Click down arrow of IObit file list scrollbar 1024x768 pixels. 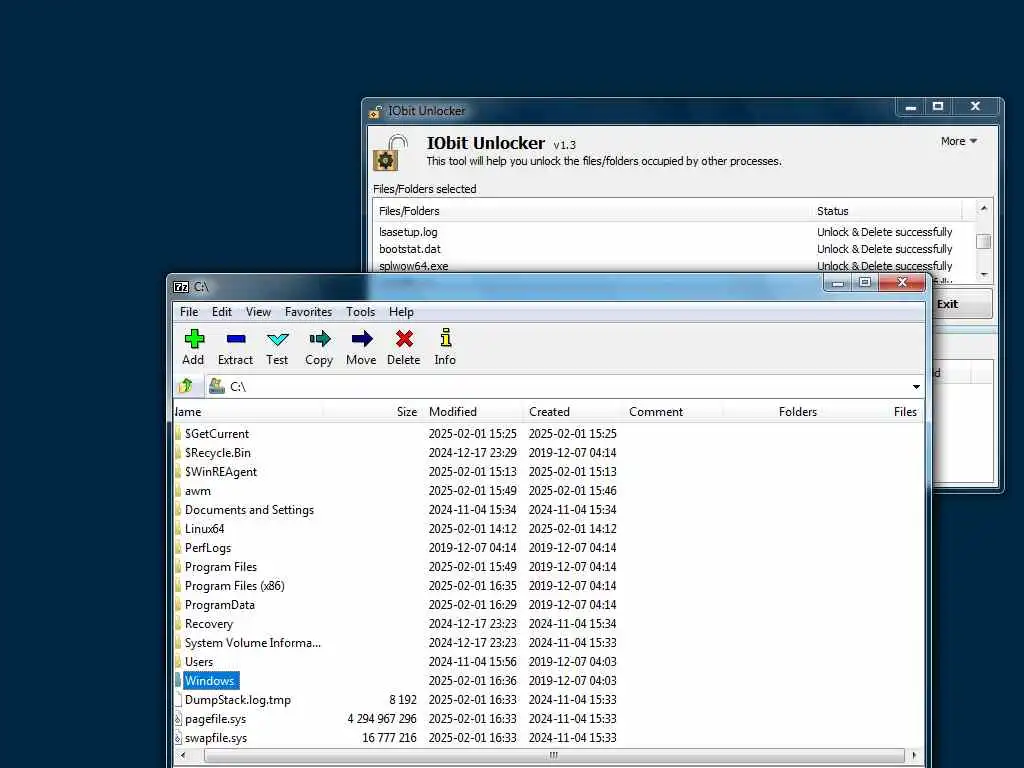click(984, 275)
